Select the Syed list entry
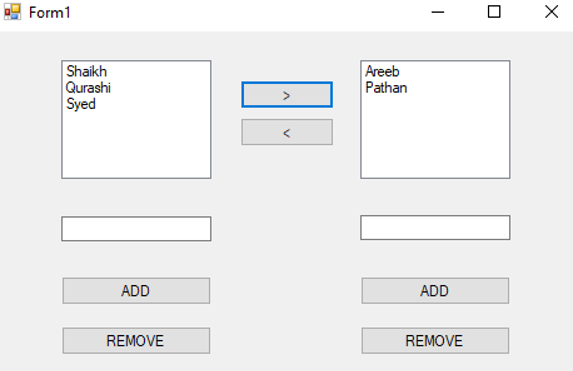 click(x=81, y=104)
